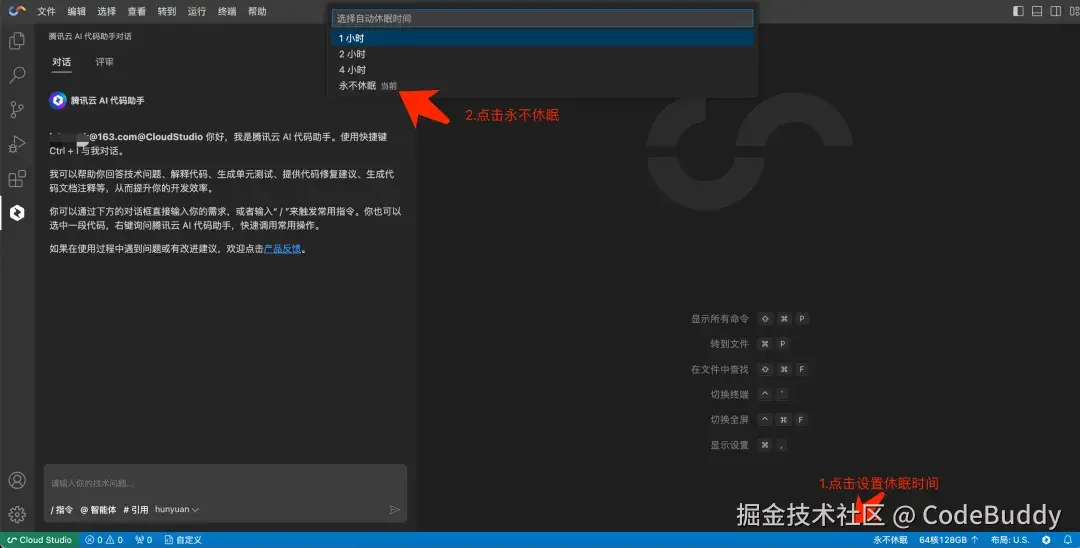This screenshot has width=1080, height=548.
Task: Click 布局: U.S. keyboard layout entry
Action: point(1010,540)
